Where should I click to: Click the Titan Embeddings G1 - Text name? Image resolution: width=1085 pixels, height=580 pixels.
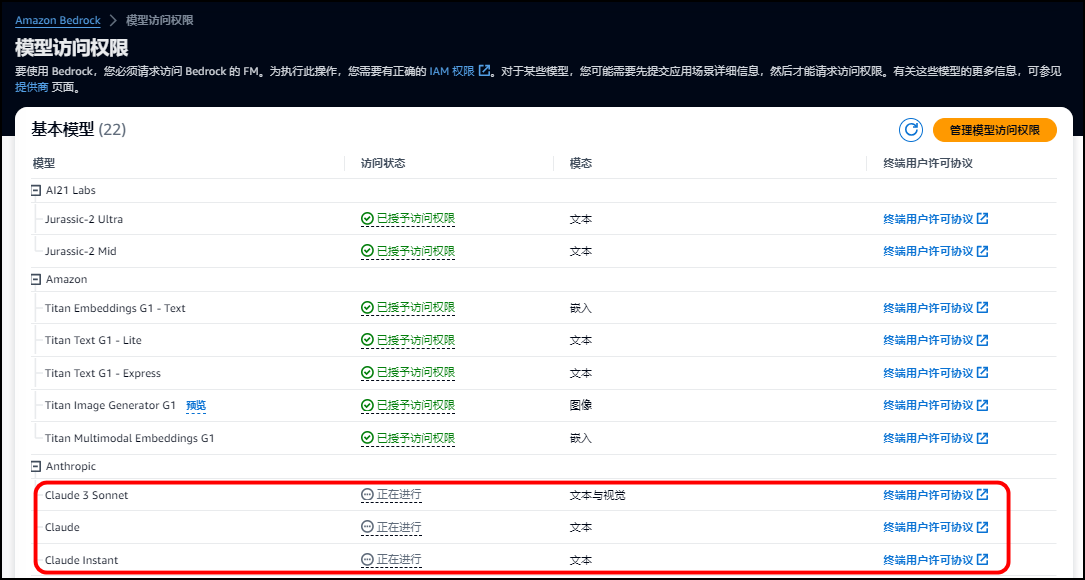115,308
